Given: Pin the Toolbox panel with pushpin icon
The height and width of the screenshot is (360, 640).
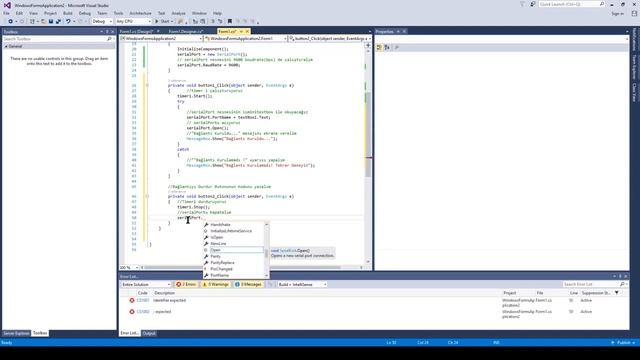Looking at the screenshot, I should [x=107, y=31].
